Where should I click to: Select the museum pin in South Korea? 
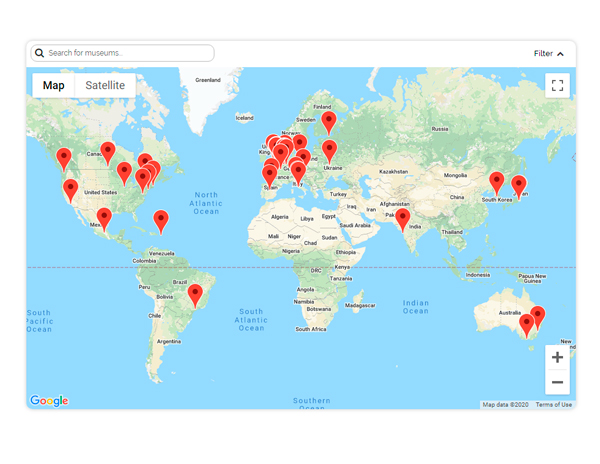click(x=496, y=182)
